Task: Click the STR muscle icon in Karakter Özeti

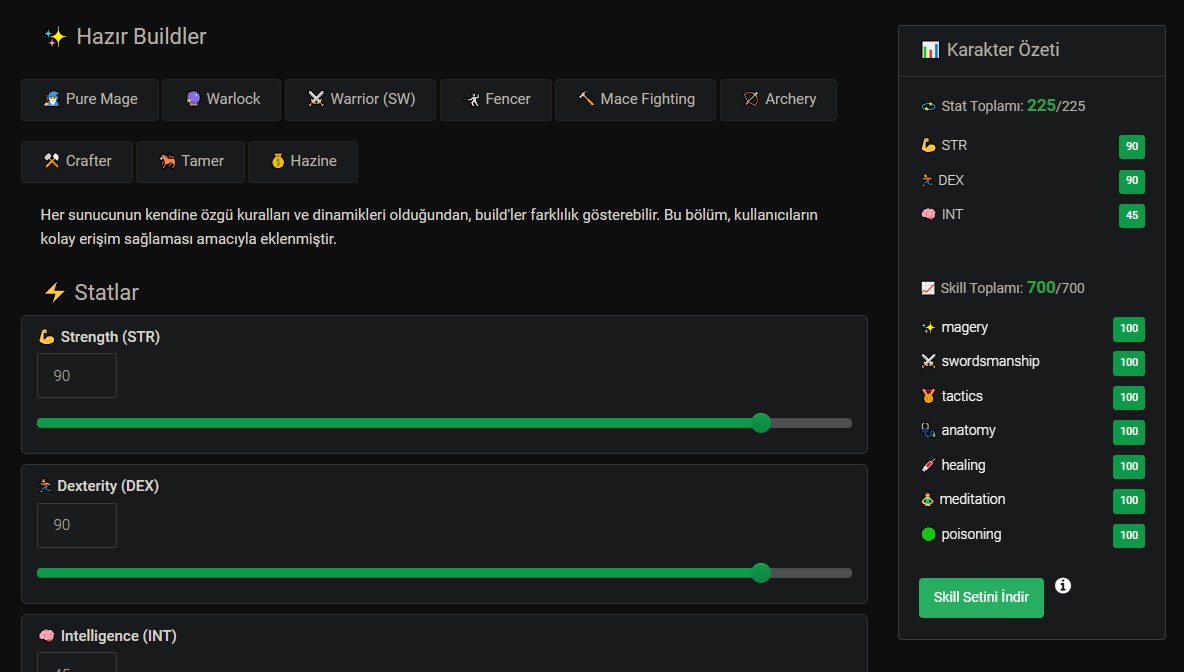Action: tap(929, 145)
